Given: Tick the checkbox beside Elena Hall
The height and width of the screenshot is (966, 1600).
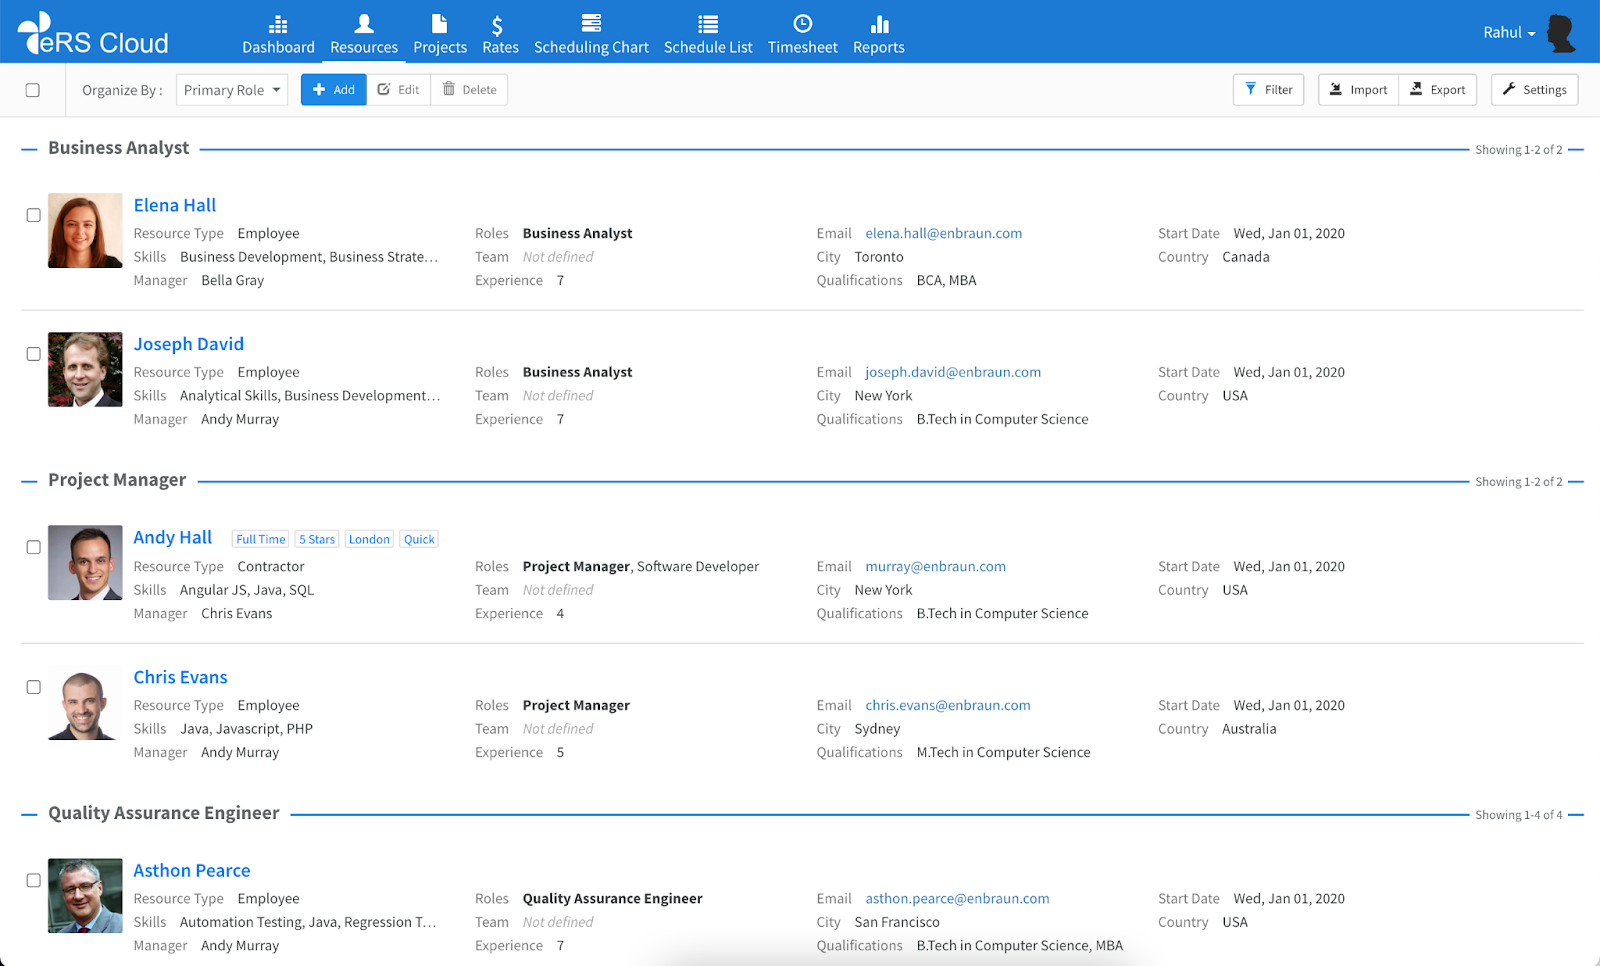Looking at the screenshot, I should coord(34,215).
